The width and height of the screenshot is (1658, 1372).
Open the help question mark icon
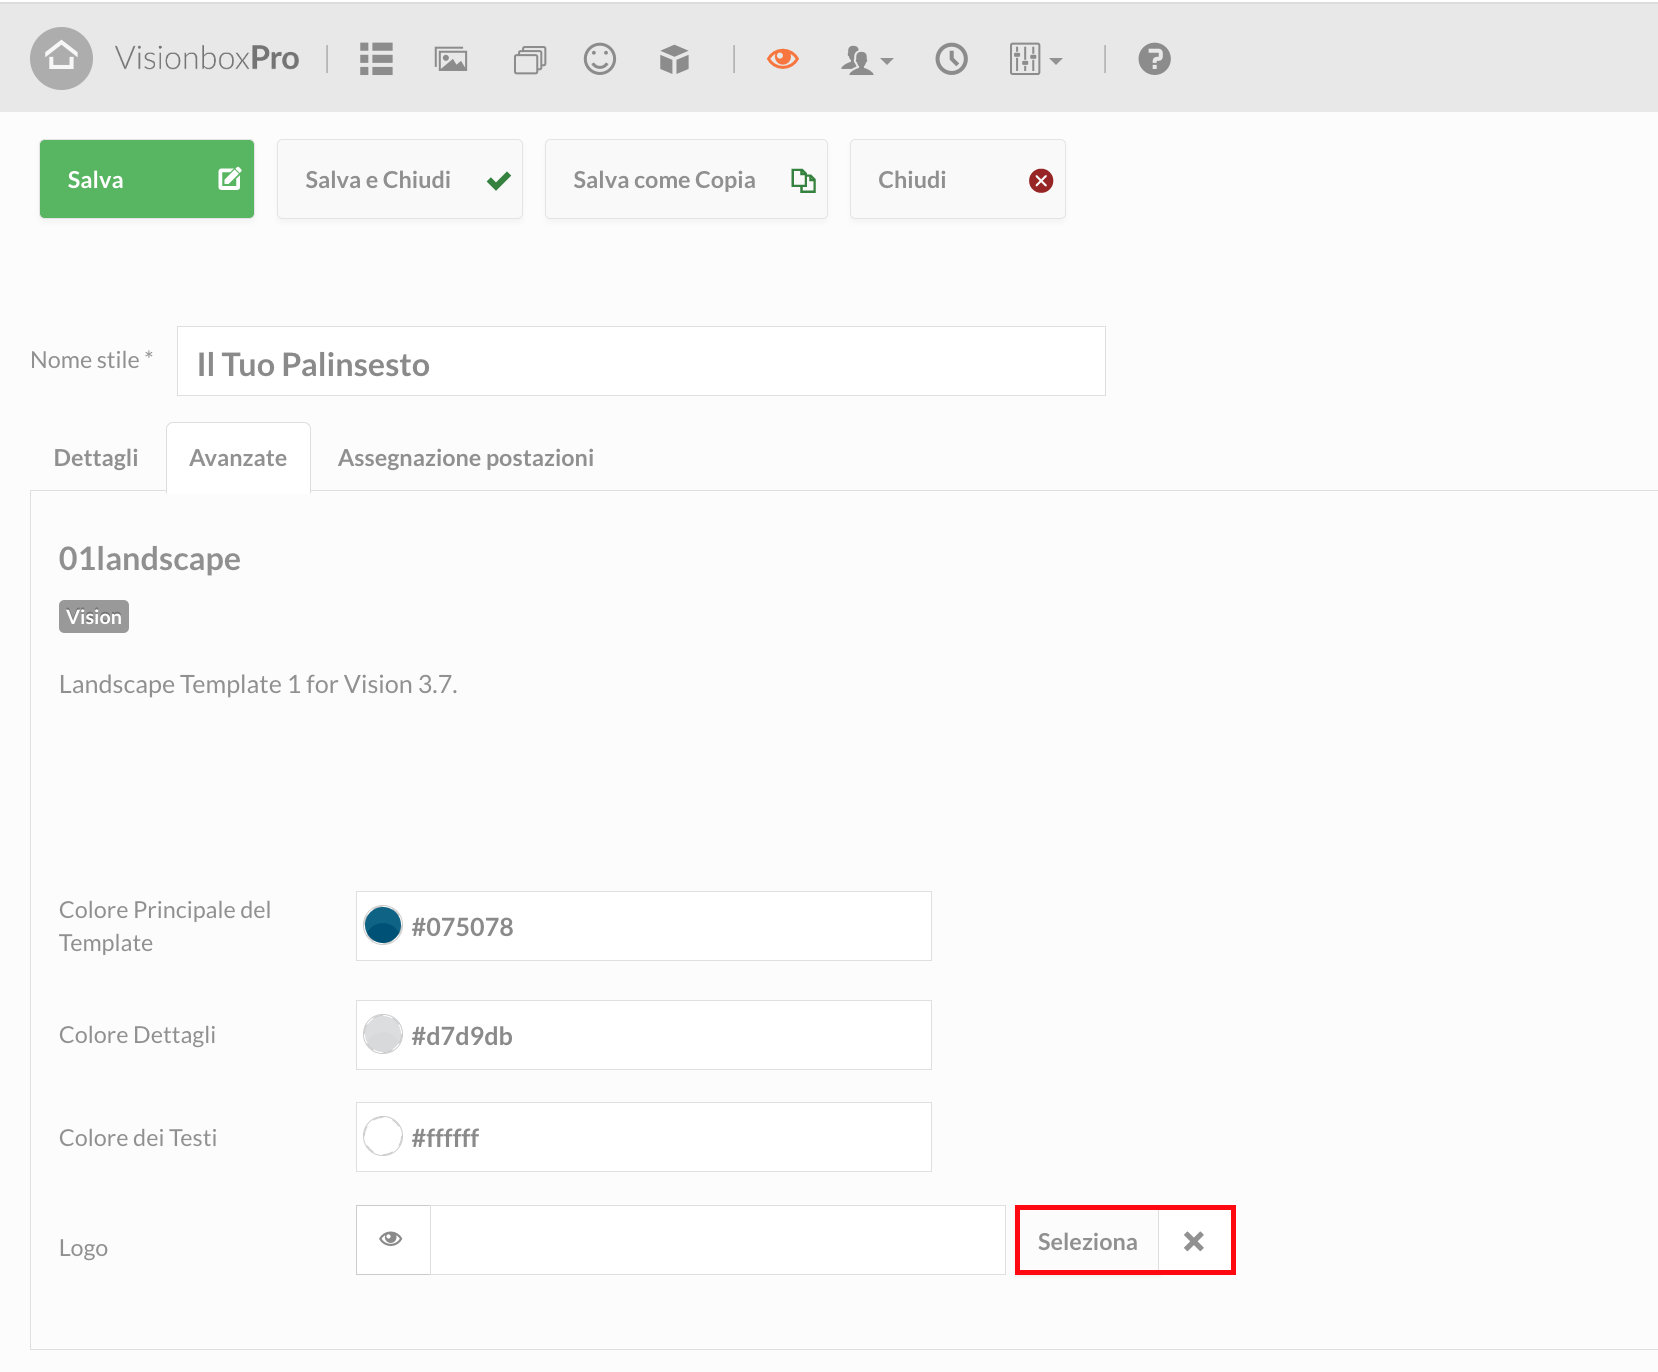pyautogui.click(x=1154, y=59)
